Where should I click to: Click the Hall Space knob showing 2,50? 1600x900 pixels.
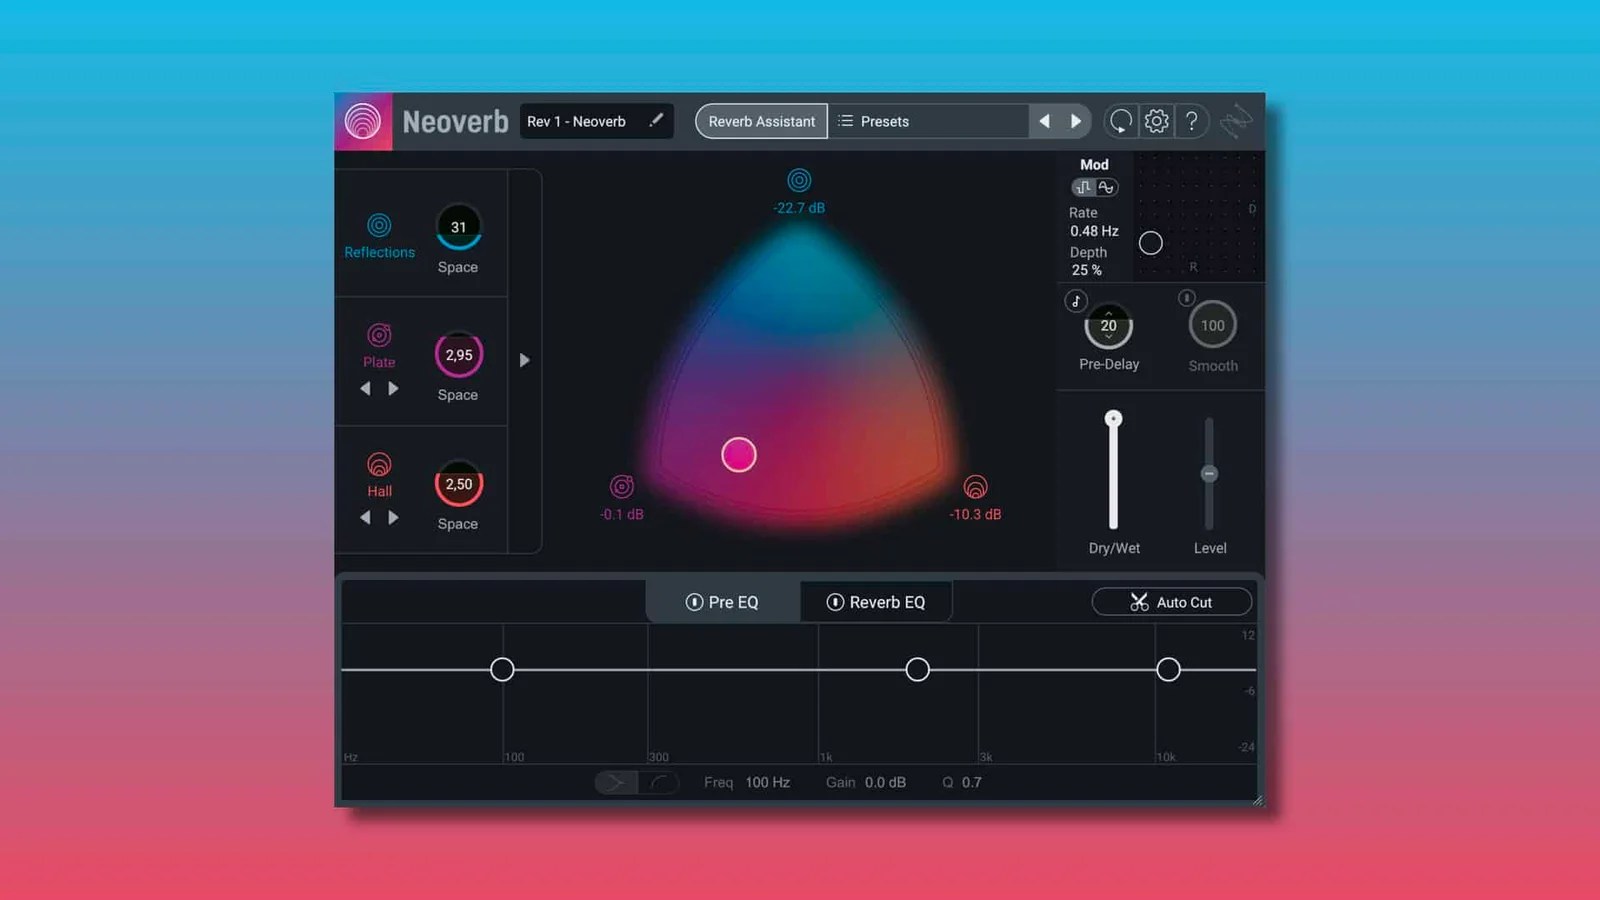coord(459,484)
